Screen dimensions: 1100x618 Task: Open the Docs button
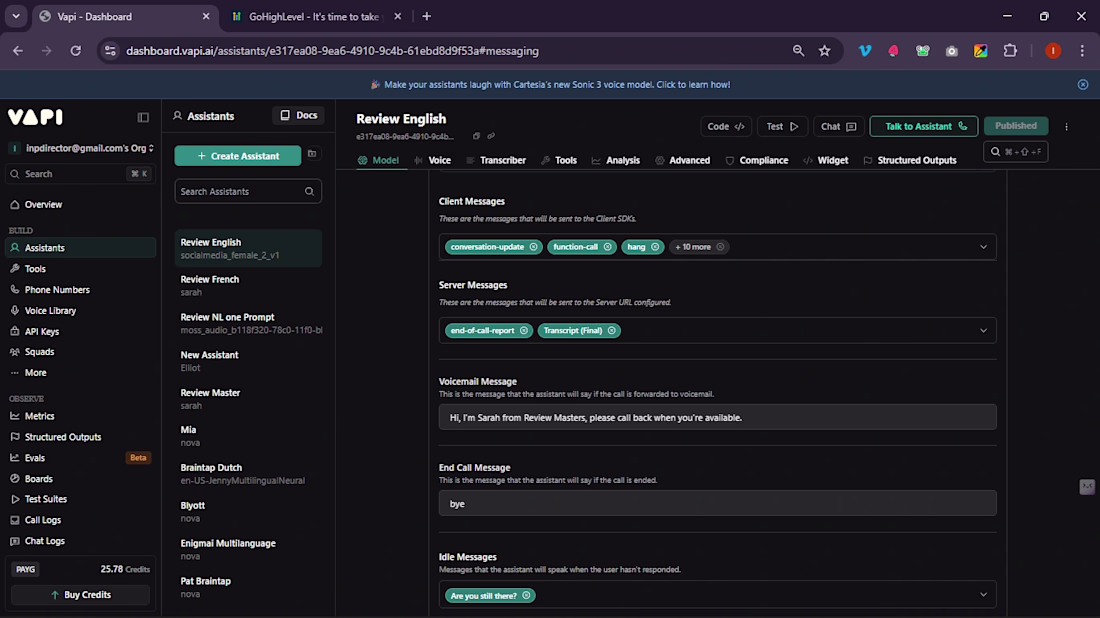(298, 115)
